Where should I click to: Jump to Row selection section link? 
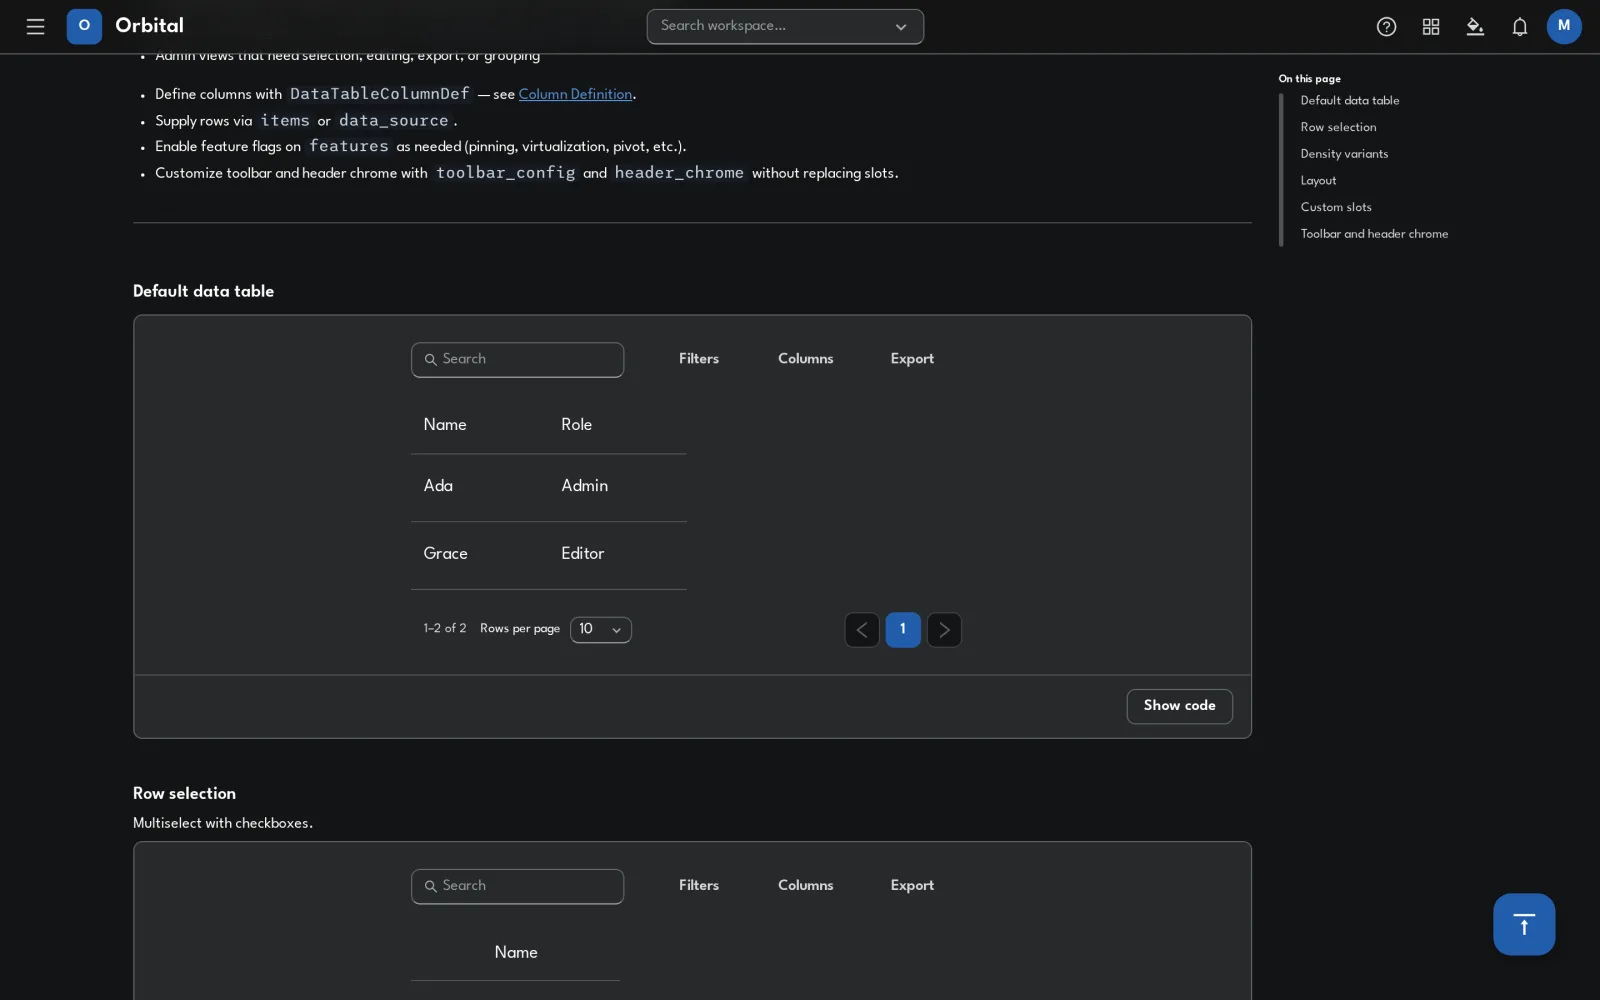coord(1338,128)
